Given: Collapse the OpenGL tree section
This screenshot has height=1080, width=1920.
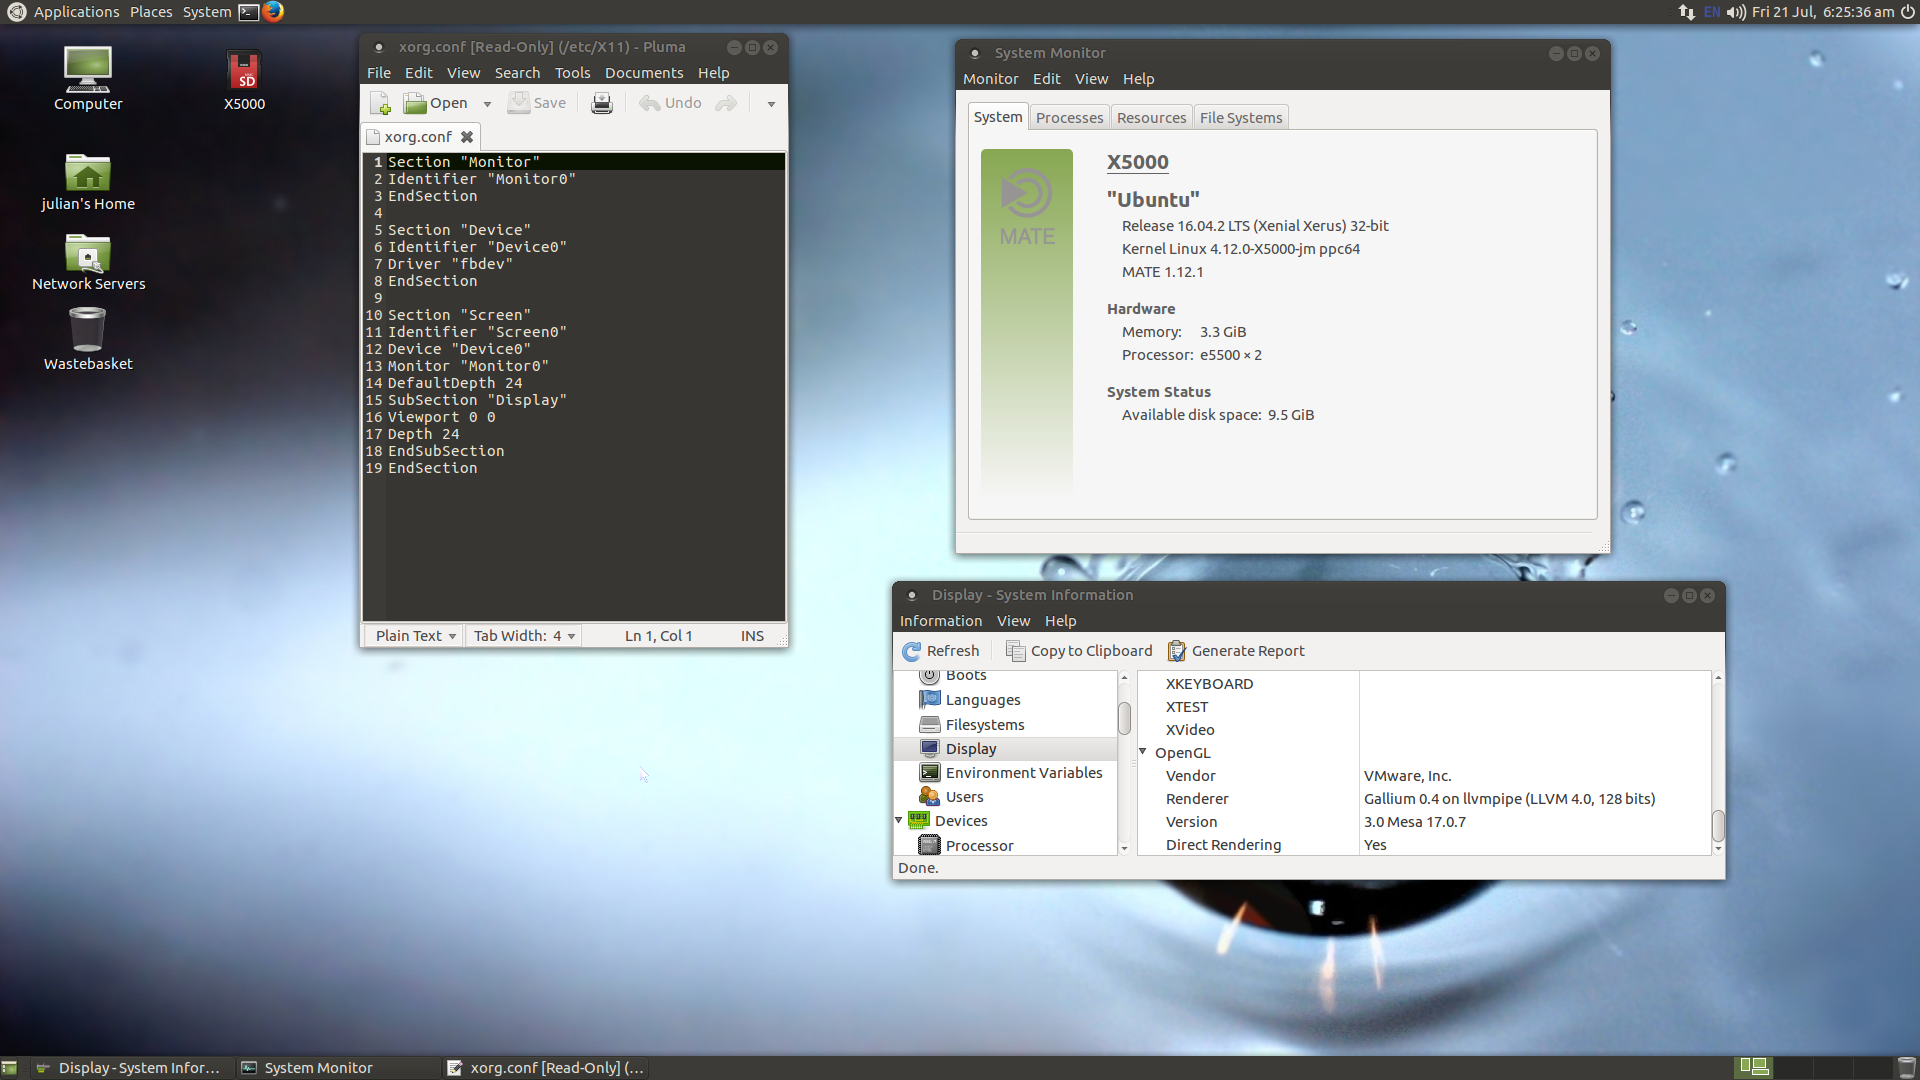Looking at the screenshot, I should 1143,752.
